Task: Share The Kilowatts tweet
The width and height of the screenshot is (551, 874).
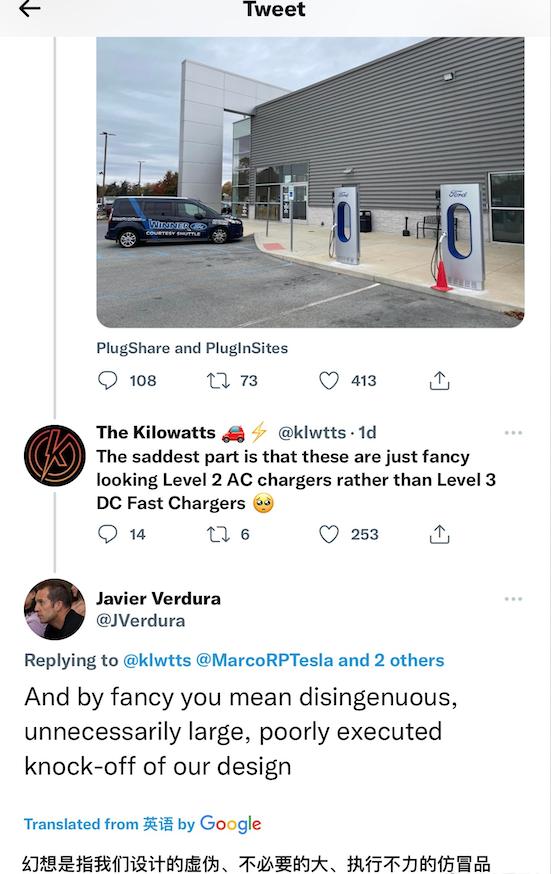Action: [440, 534]
